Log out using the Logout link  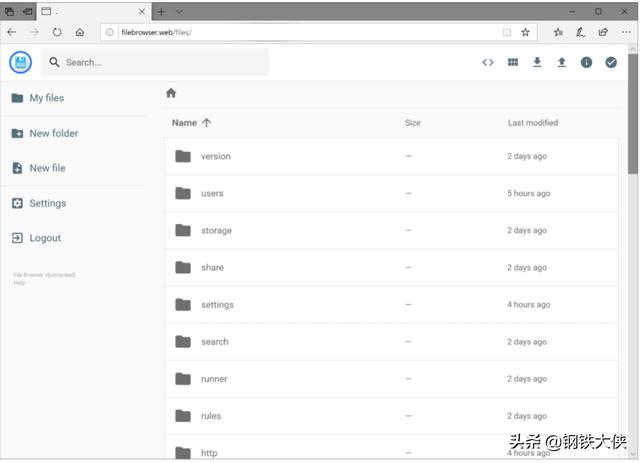click(x=45, y=238)
